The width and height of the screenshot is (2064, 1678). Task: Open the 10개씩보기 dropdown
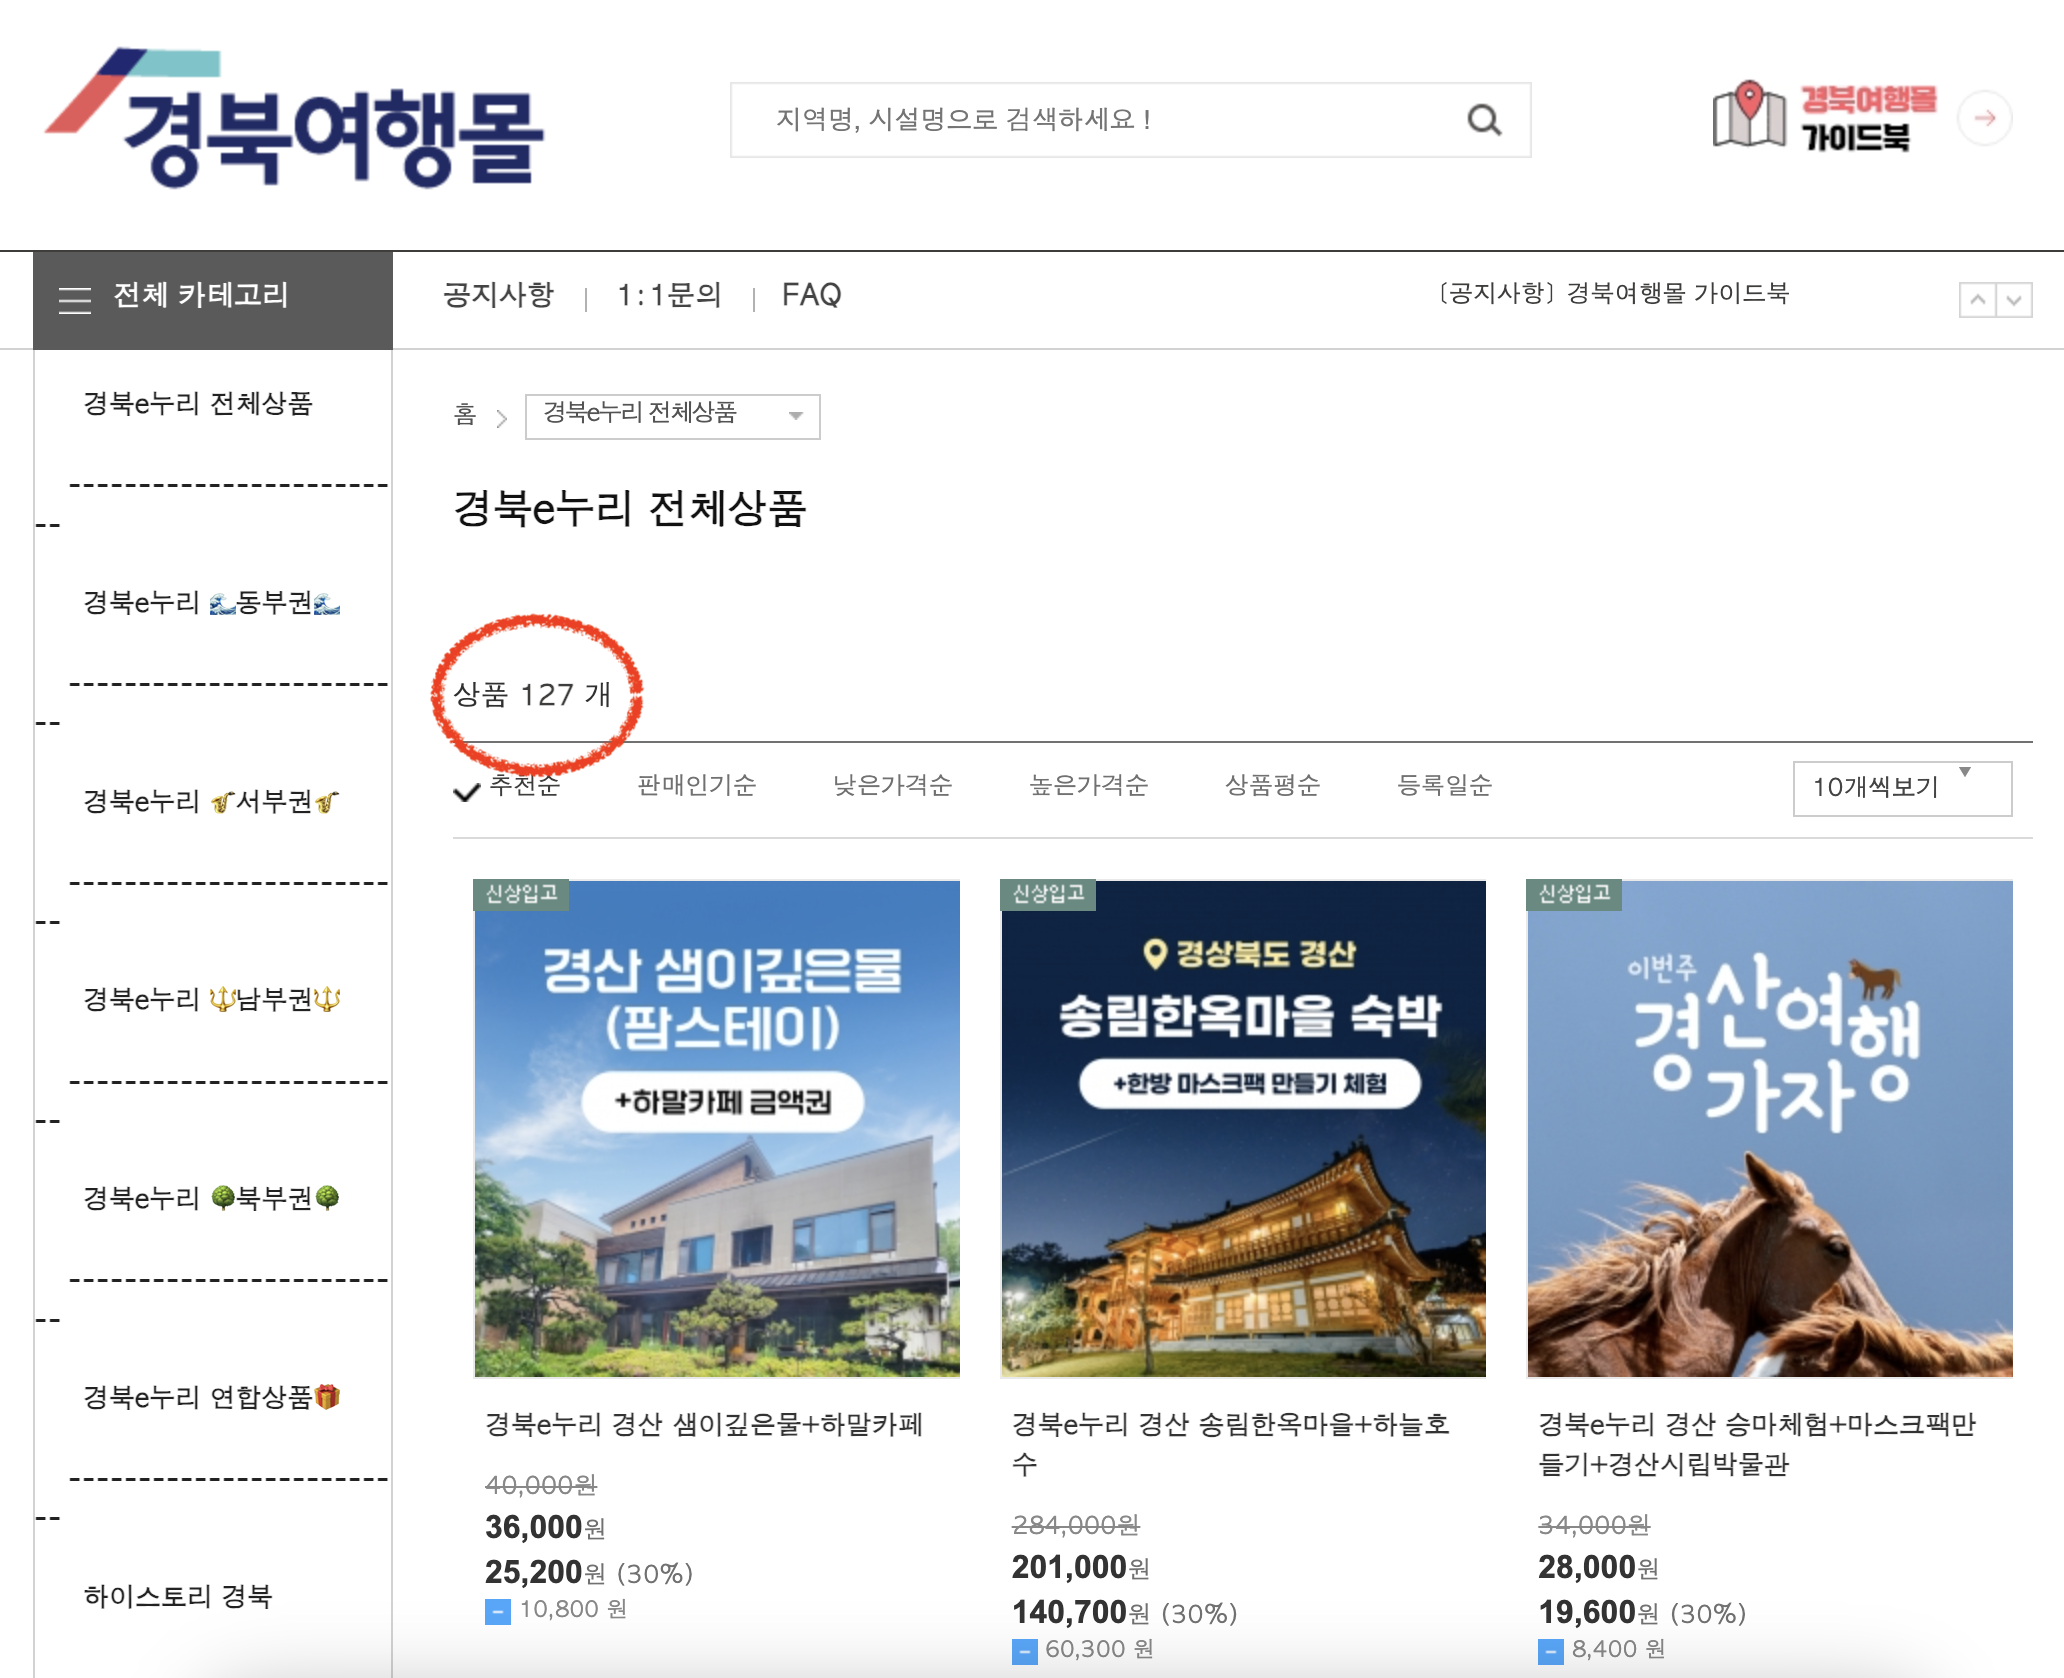[1901, 788]
